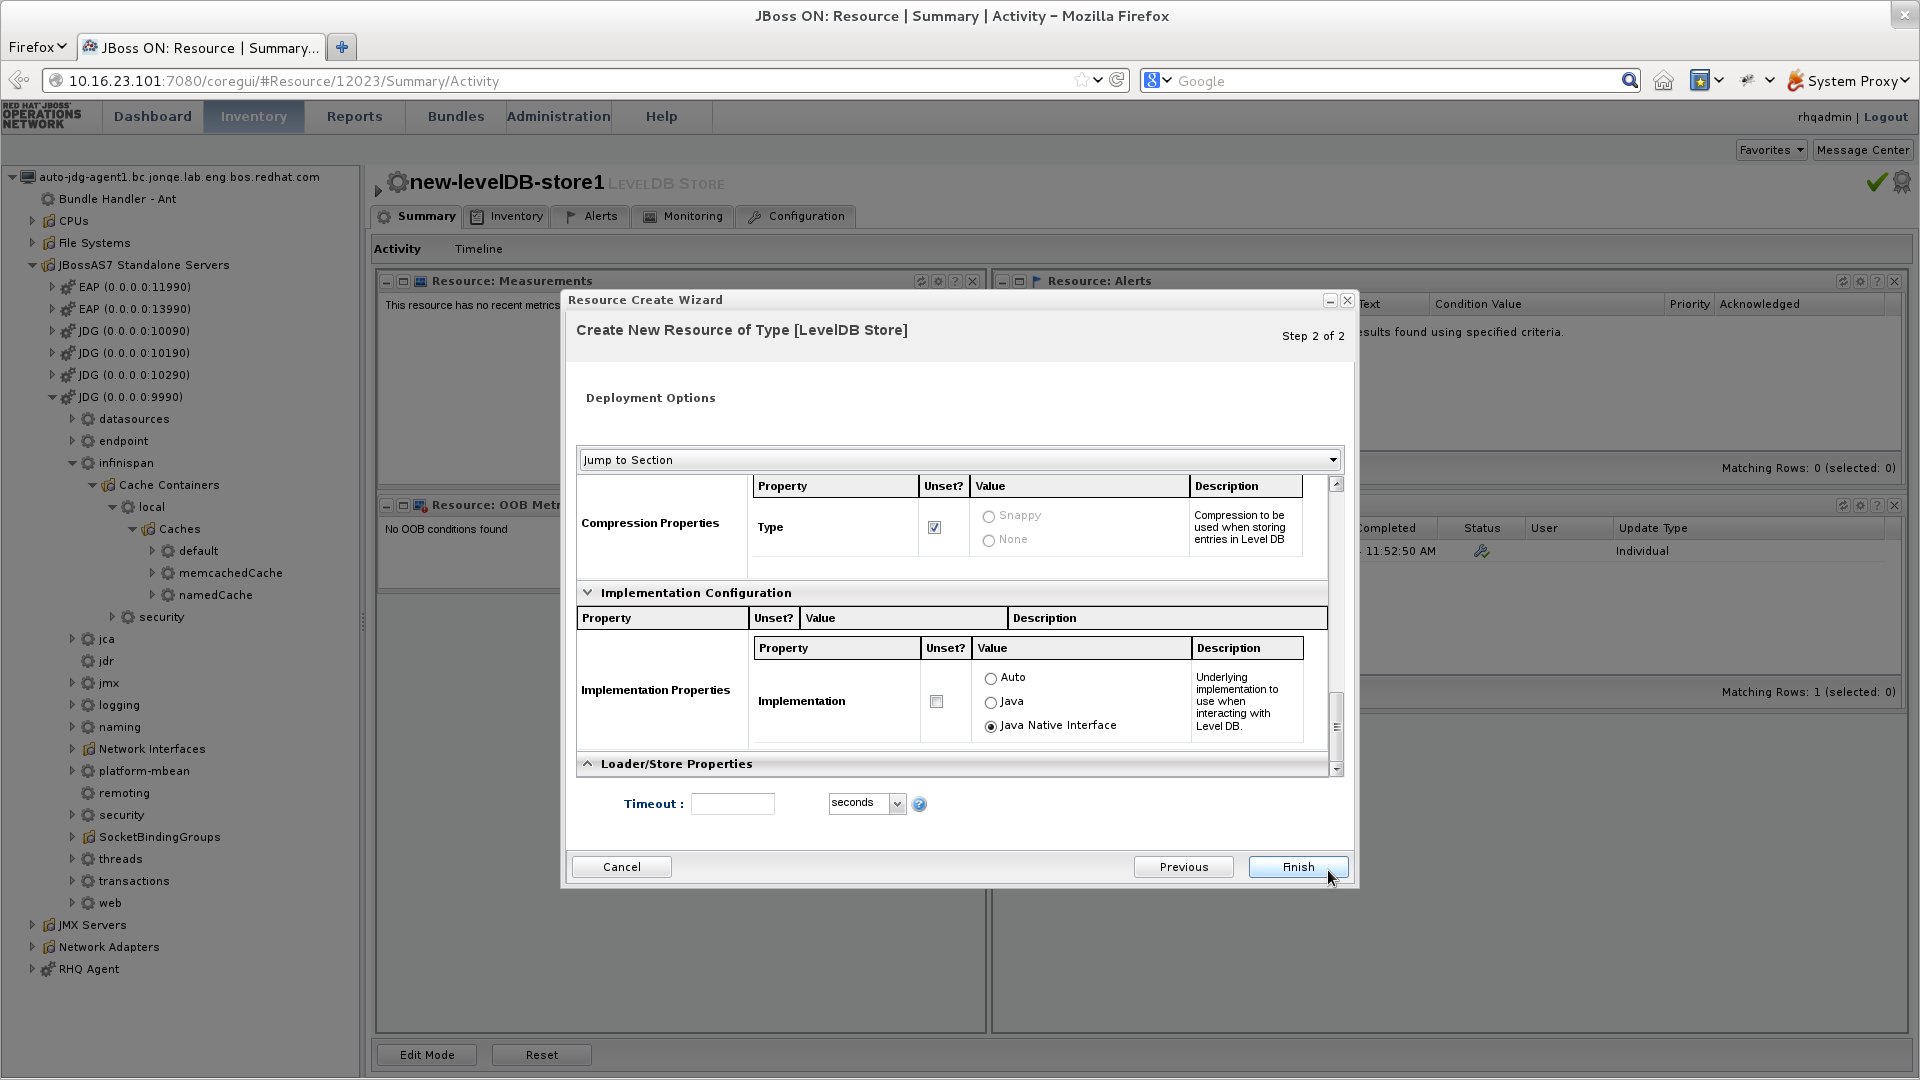Collapse the Implementation Configuration section
The height and width of the screenshot is (1080, 1920).
(587, 591)
